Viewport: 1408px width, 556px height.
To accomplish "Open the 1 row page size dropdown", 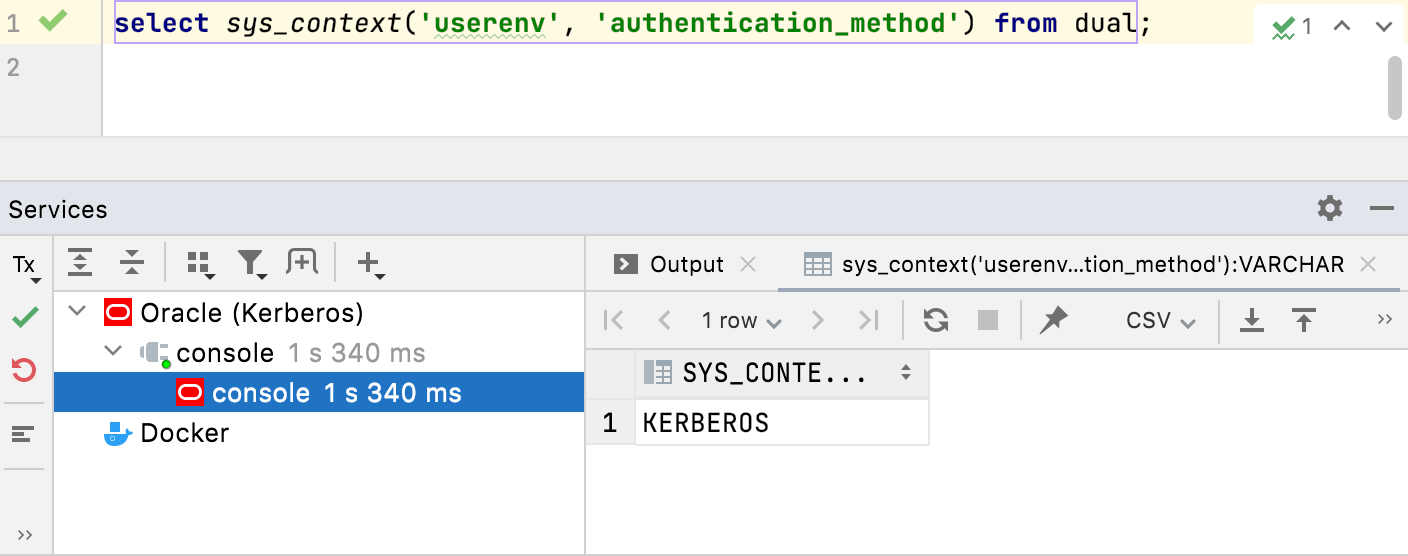I will [x=742, y=321].
